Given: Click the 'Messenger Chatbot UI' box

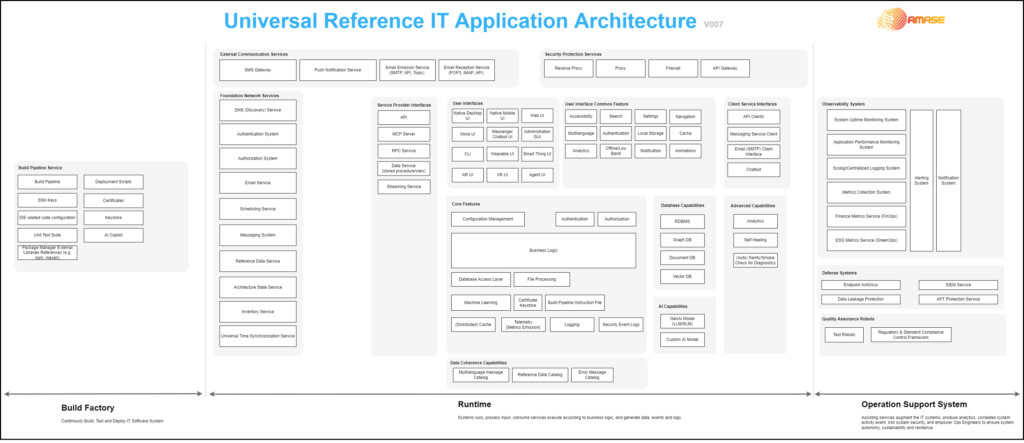Looking at the screenshot, I should [x=502, y=135].
